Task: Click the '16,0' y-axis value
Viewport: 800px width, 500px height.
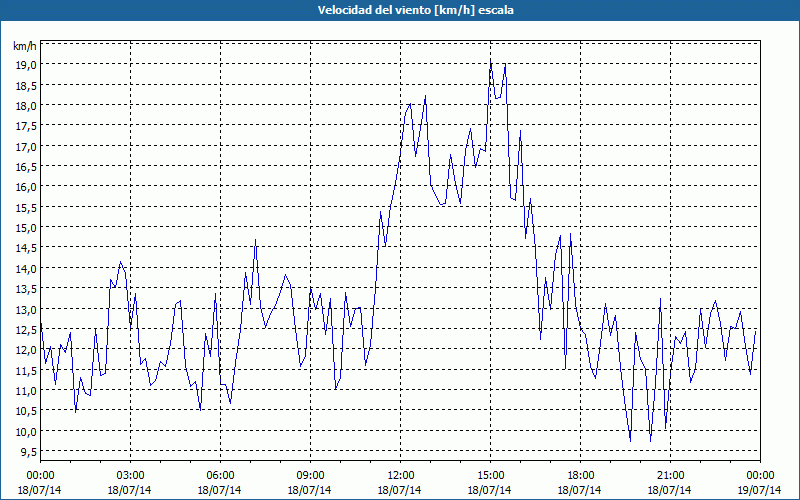Action: (x=25, y=187)
